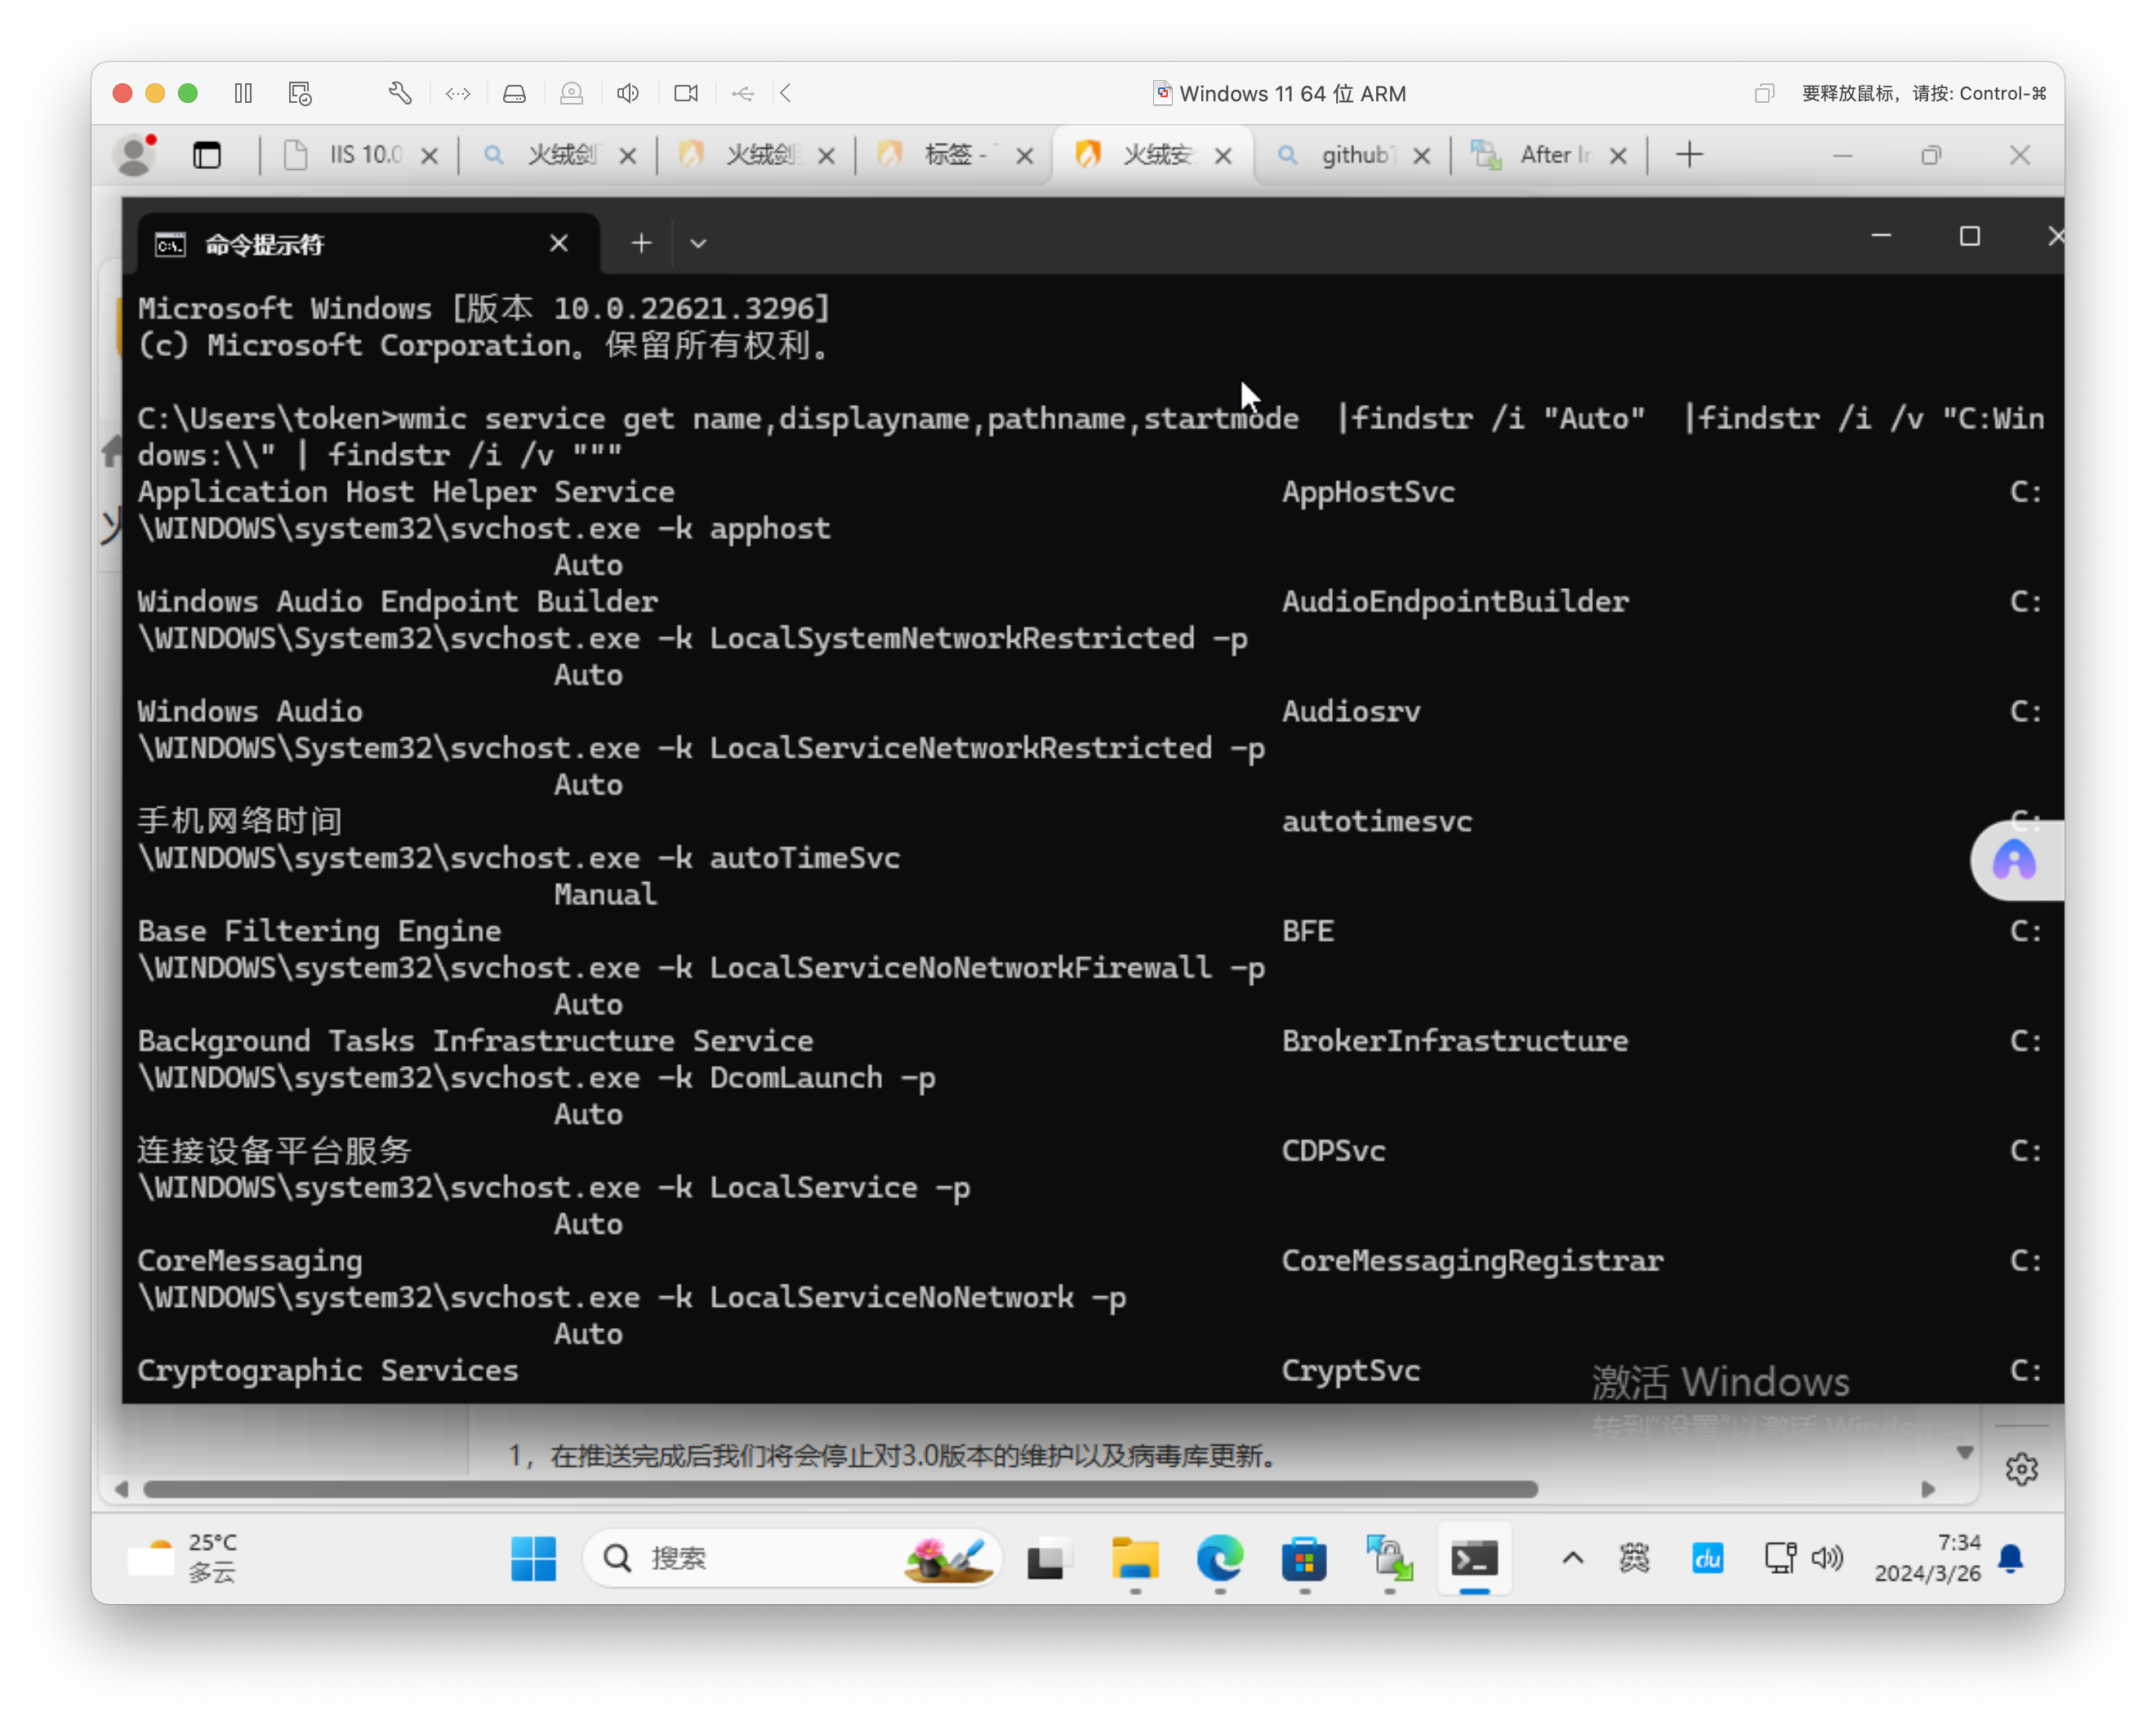2156x1725 pixels.
Task: Open File Explorer from the taskbar
Action: pos(1134,1558)
